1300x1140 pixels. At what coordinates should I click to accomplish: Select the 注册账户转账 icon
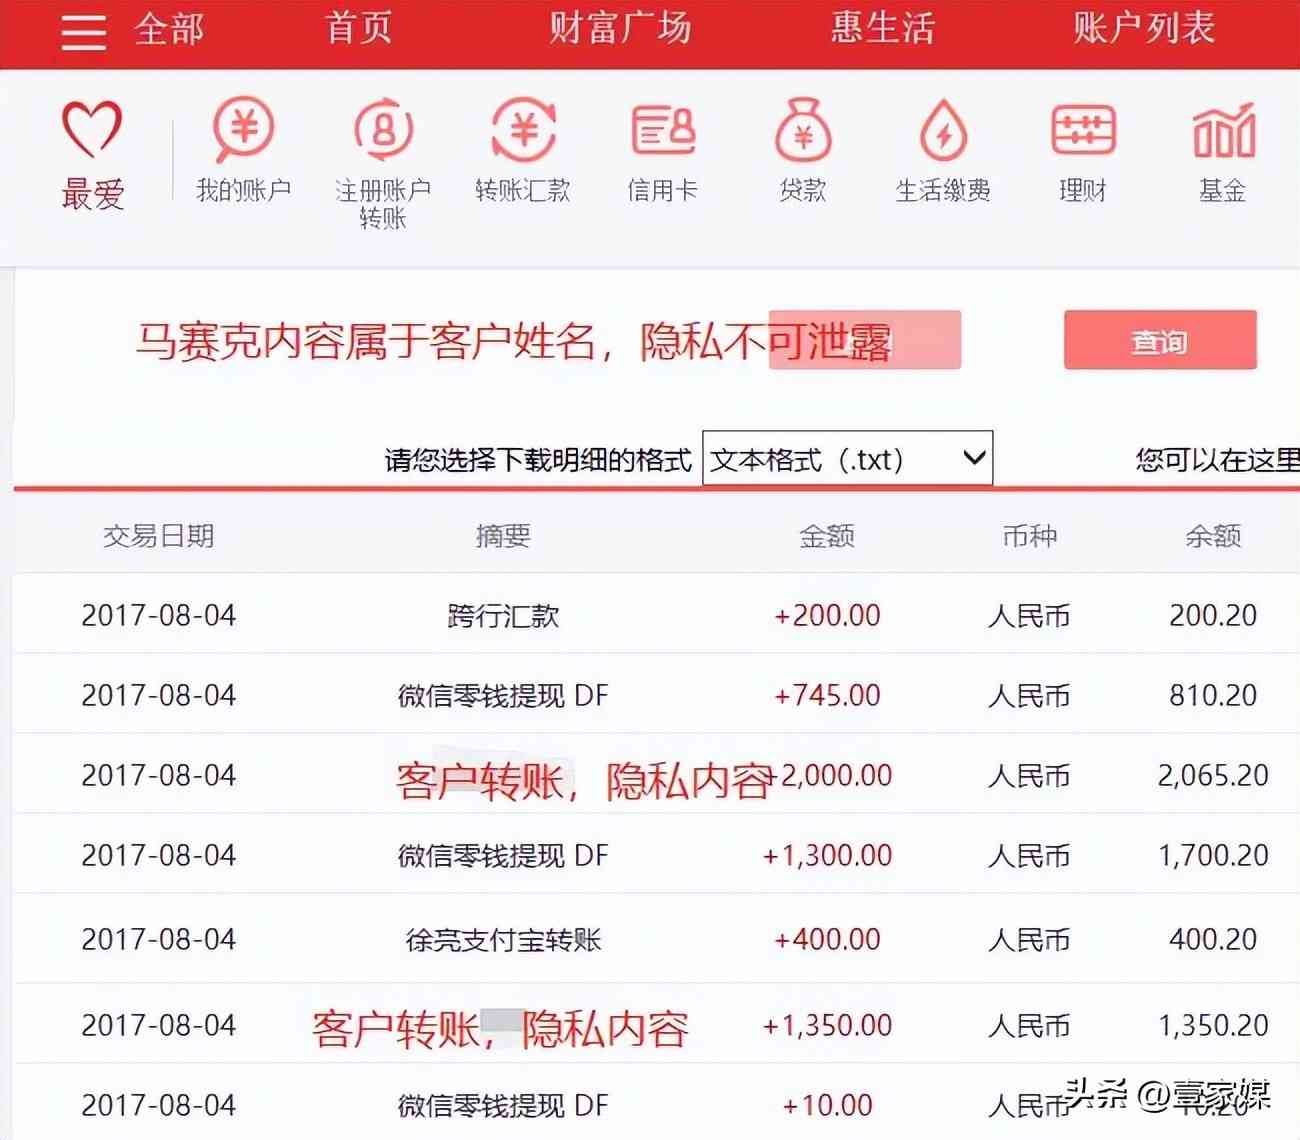(383, 131)
